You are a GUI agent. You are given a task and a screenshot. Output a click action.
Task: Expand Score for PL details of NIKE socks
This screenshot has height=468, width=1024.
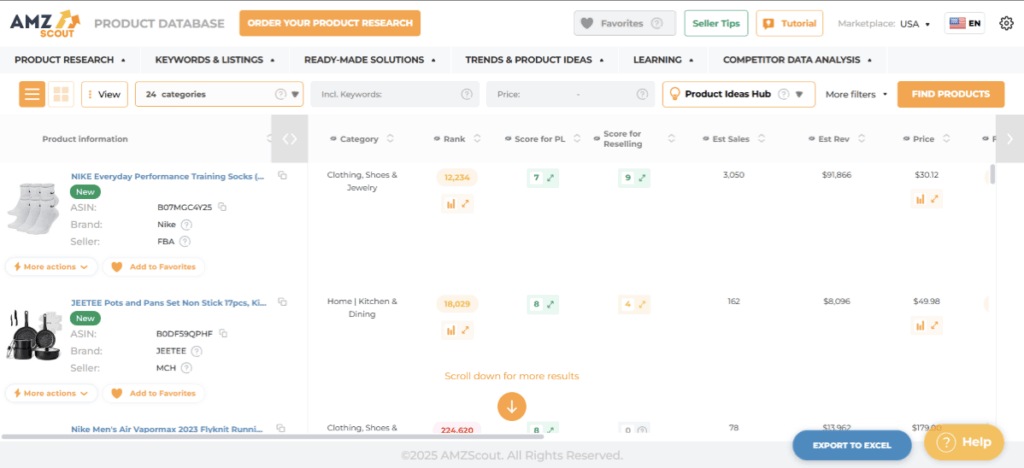[x=550, y=178]
